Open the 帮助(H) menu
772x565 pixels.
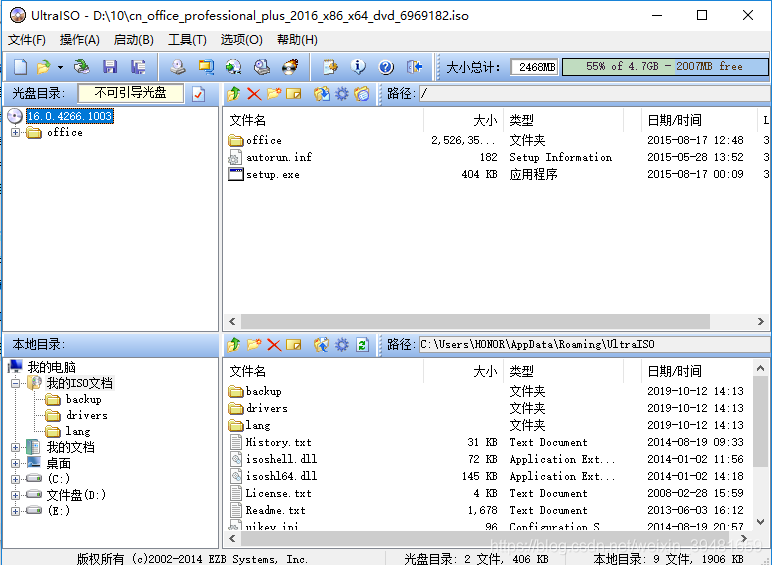coord(297,40)
